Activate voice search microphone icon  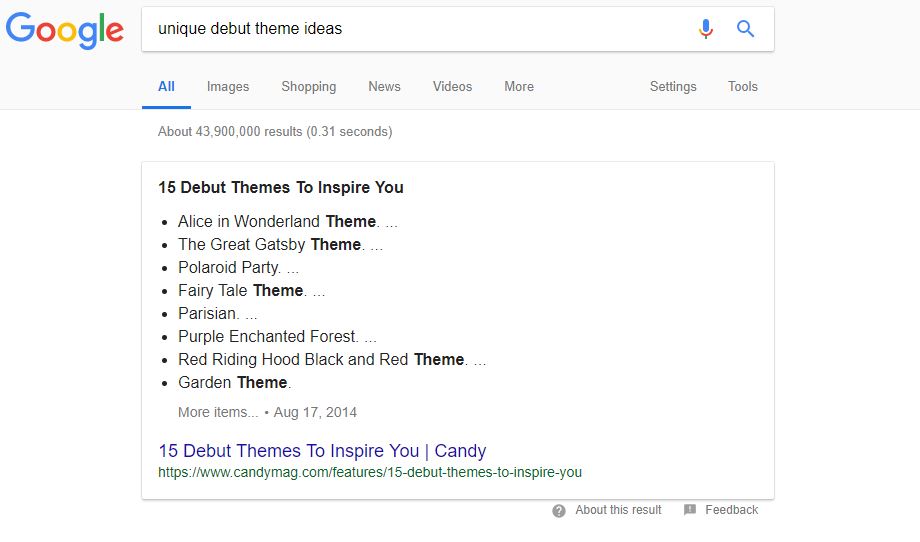[x=706, y=29]
